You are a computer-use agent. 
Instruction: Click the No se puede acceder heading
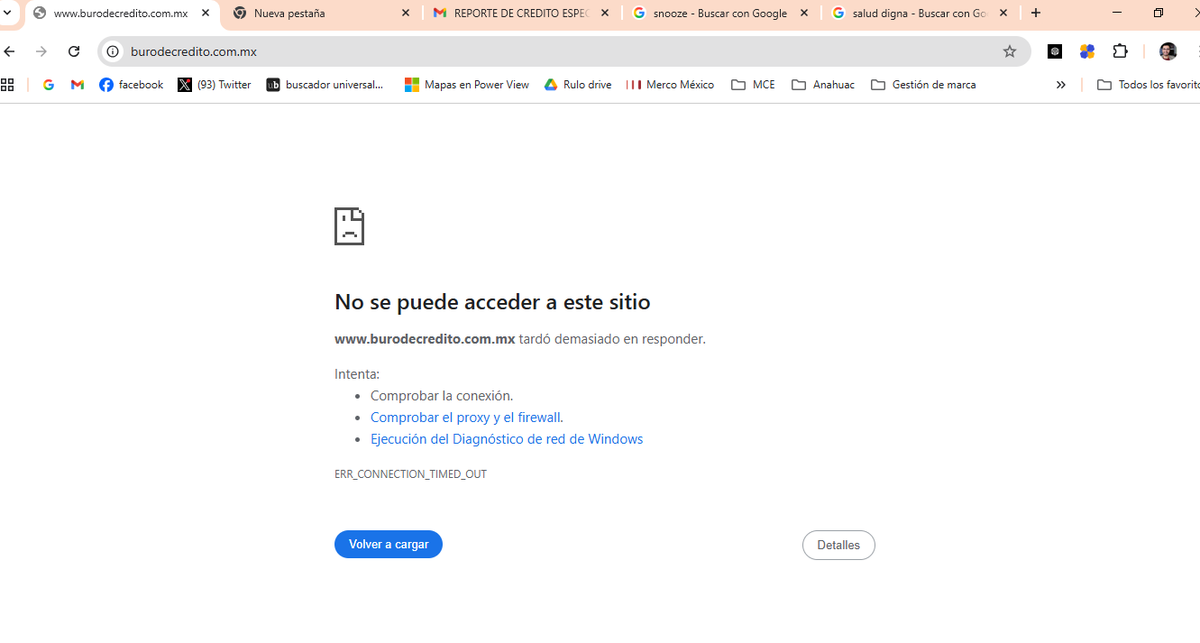point(492,302)
